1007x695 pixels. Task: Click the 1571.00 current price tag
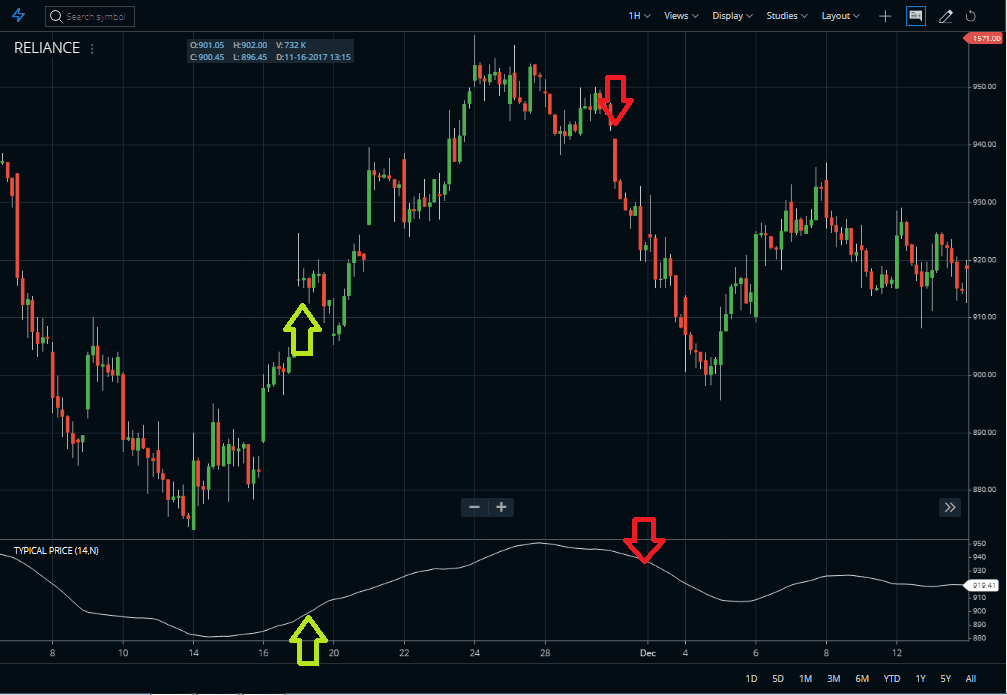984,39
